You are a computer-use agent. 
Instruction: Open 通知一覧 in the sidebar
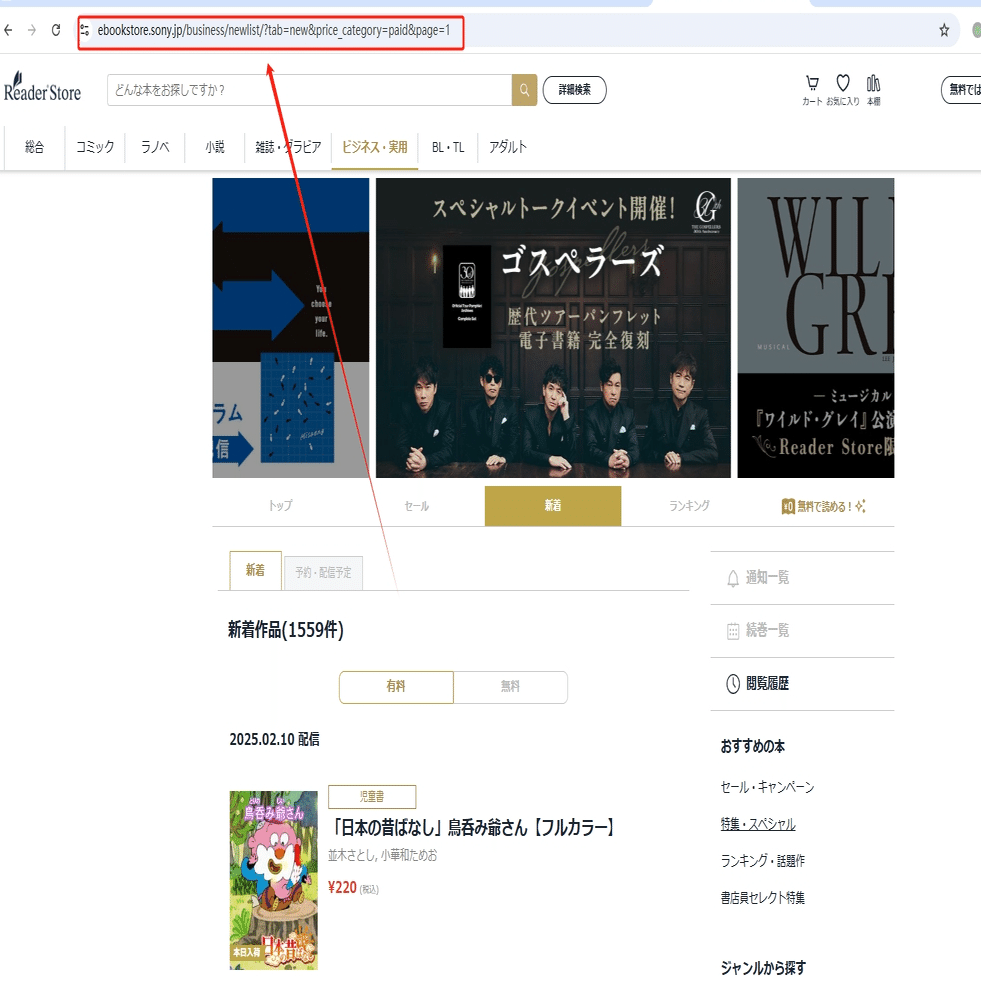803,578
